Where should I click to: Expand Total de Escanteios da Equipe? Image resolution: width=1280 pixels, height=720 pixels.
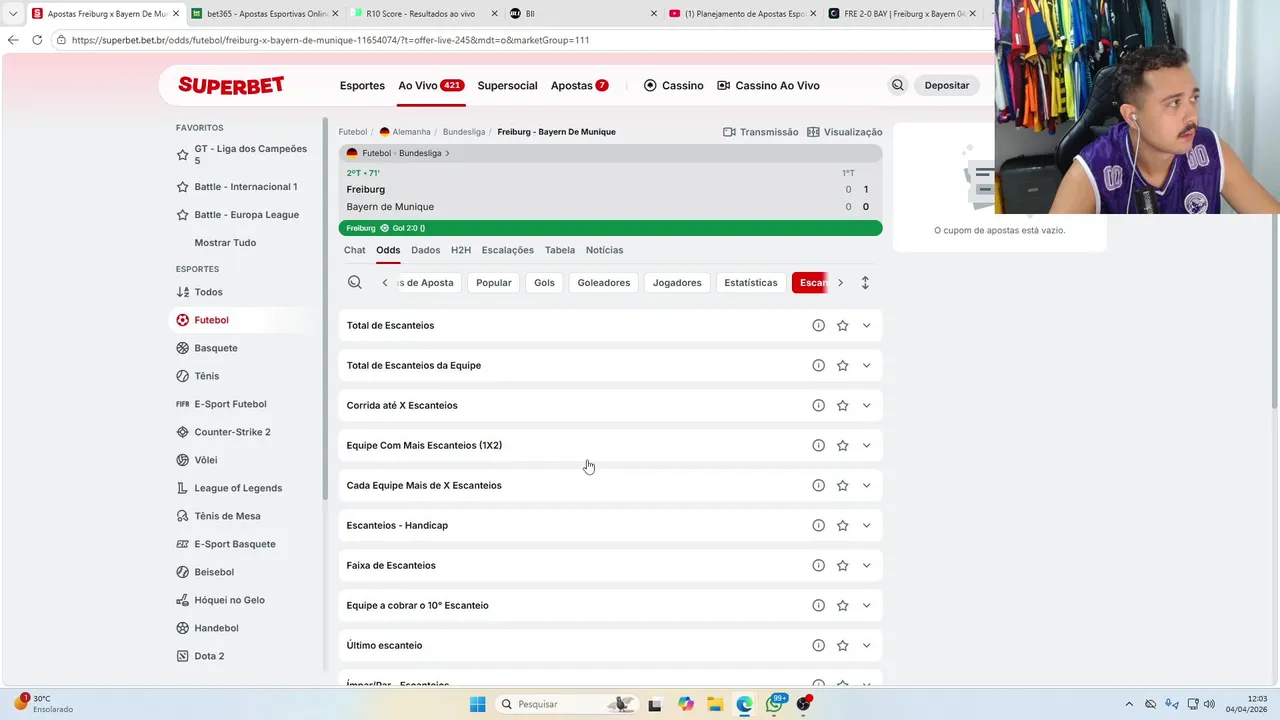coord(866,365)
